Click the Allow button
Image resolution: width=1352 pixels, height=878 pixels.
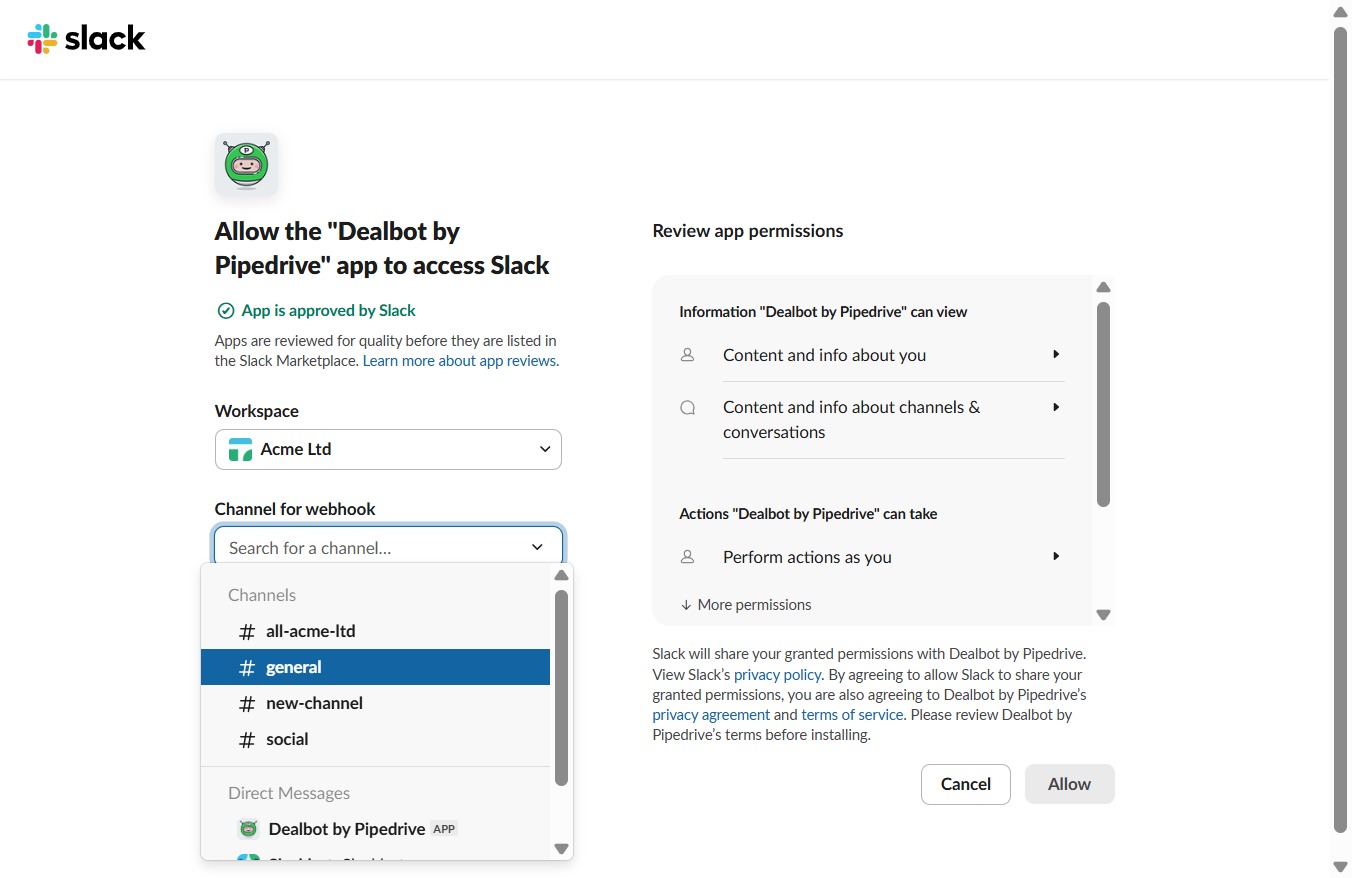coord(1069,784)
